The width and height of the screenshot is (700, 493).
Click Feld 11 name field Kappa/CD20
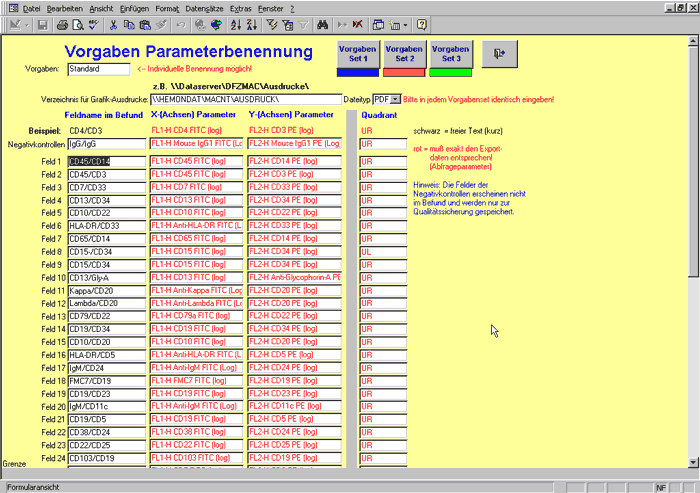[x=107, y=291]
